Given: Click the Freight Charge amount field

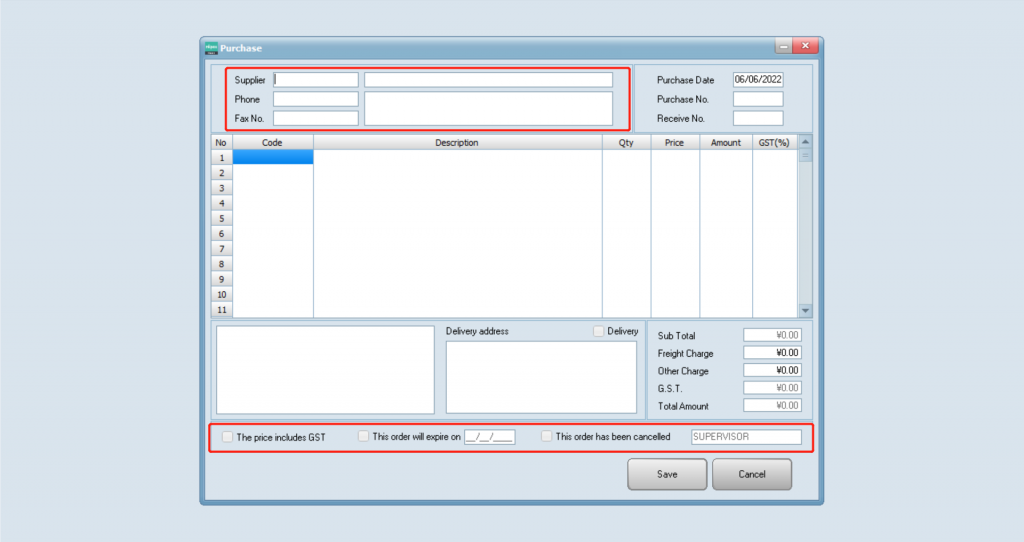Looking at the screenshot, I should tap(772, 353).
